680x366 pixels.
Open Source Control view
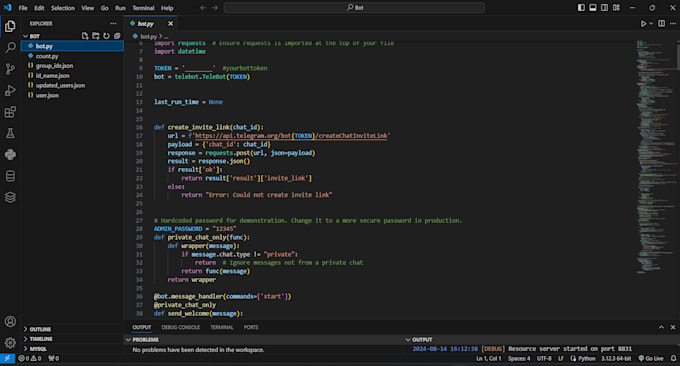tap(10, 69)
